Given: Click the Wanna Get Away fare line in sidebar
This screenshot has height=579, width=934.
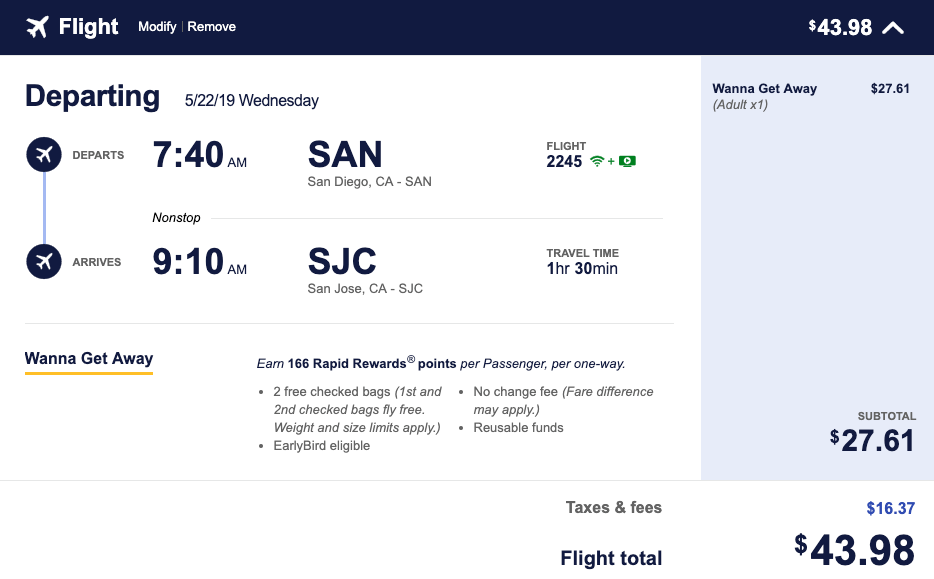Looking at the screenshot, I should (x=764, y=89).
